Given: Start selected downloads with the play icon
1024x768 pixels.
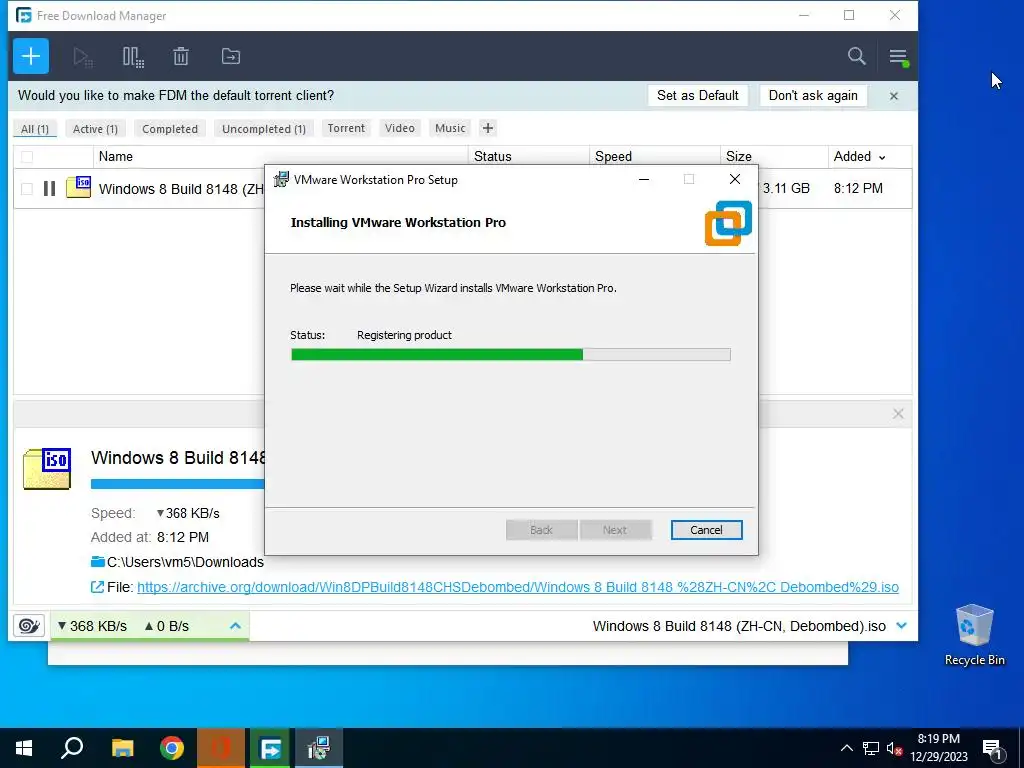Looking at the screenshot, I should point(83,57).
